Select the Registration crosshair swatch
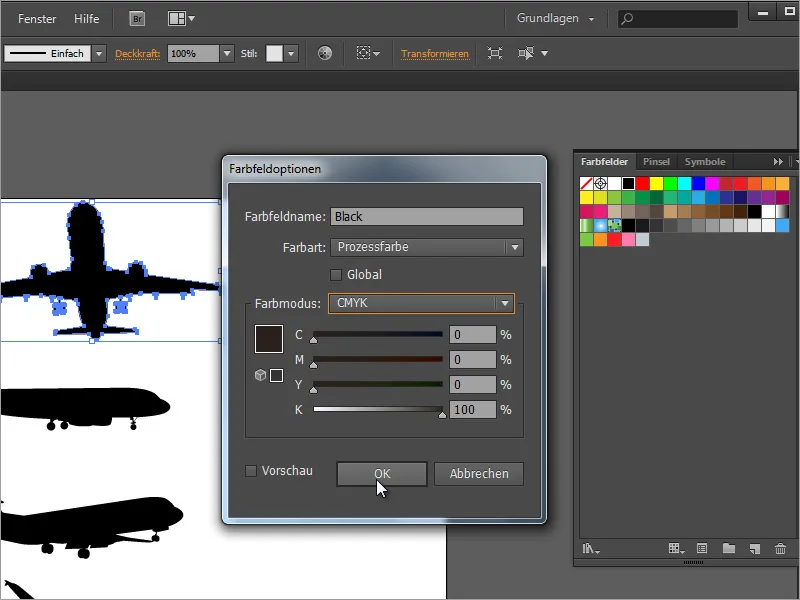The width and height of the screenshot is (800, 600). click(601, 183)
